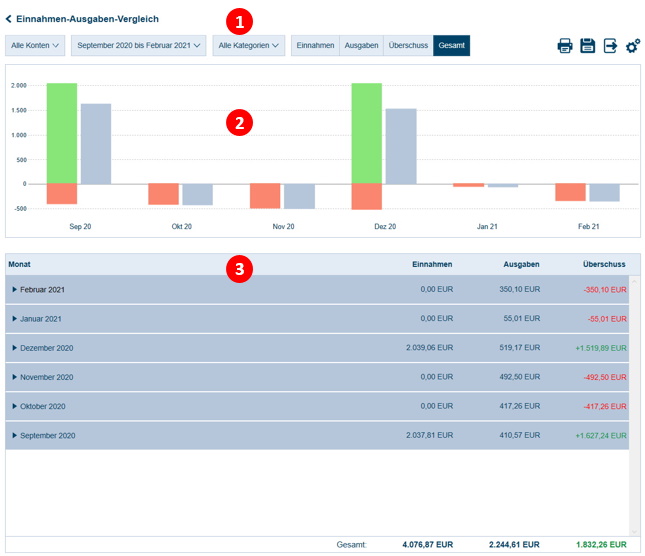Image resolution: width=645 pixels, height=556 pixels.
Task: Click the blue-gray Okt 20 surplus bar
Action: (197, 195)
